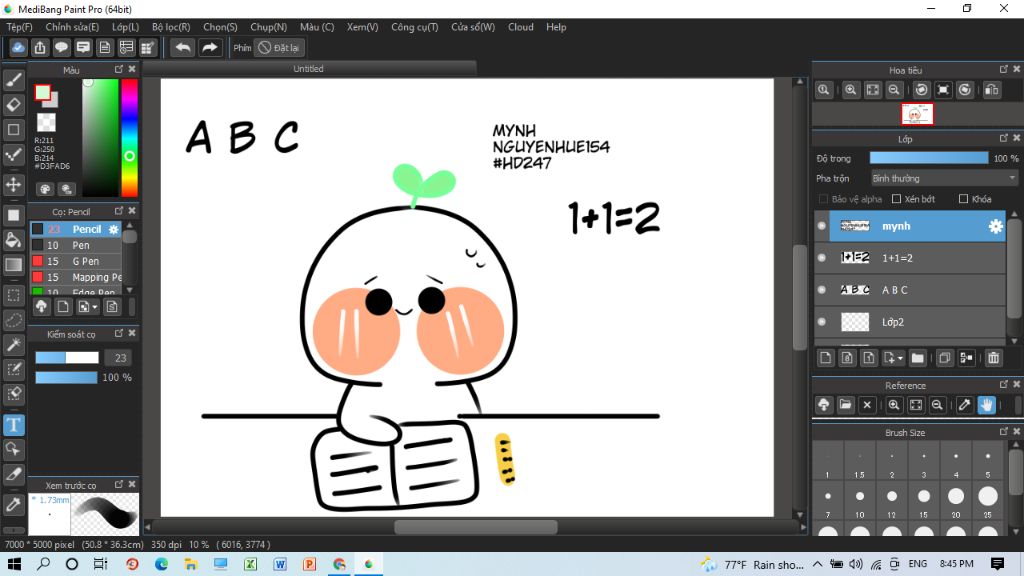This screenshot has width=1024, height=576.
Task: Open the Bộ lọc(R) menu
Action: pyautogui.click(x=171, y=27)
